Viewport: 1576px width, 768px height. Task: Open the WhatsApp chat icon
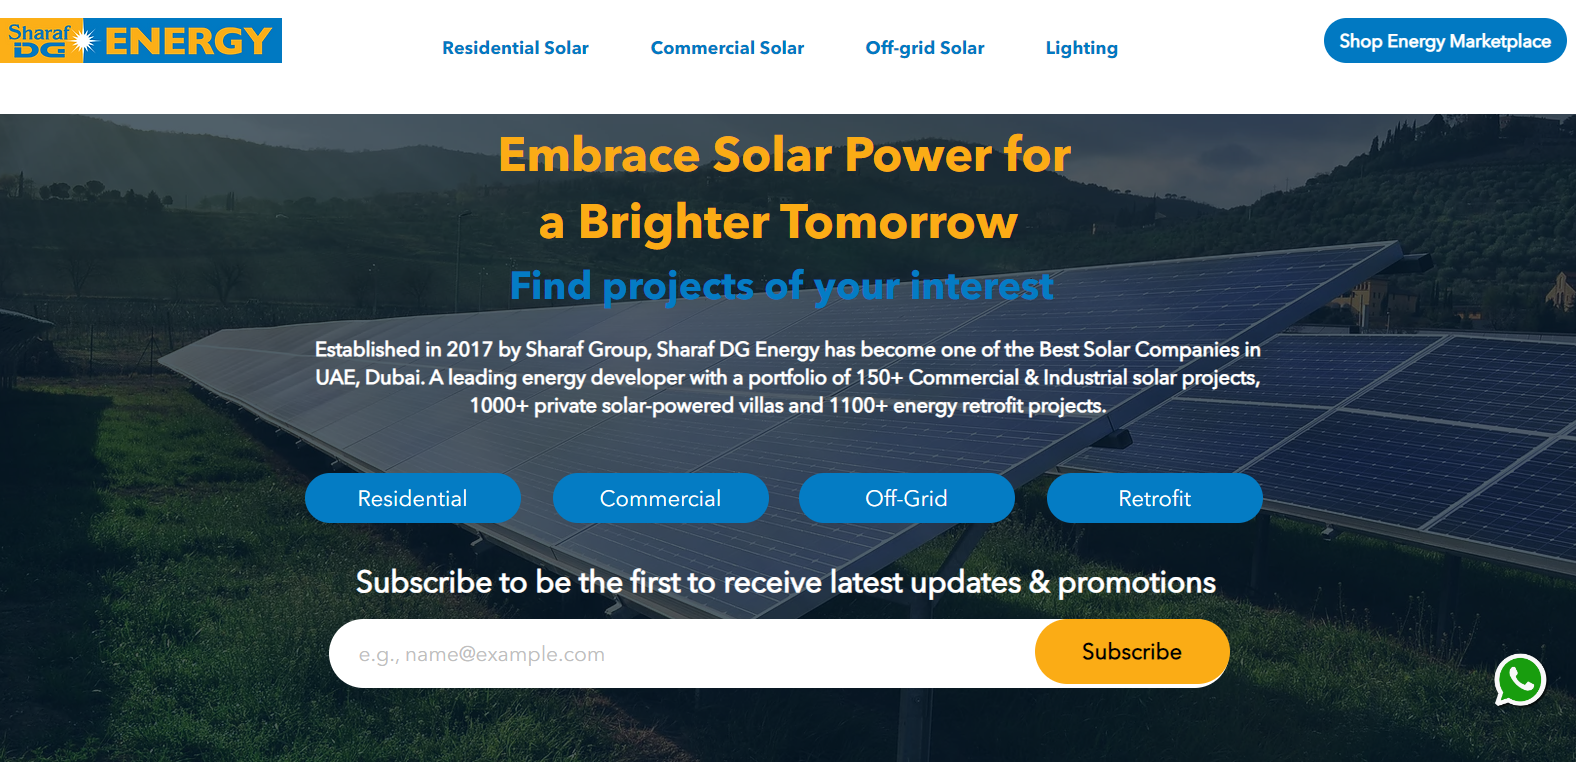tap(1520, 680)
